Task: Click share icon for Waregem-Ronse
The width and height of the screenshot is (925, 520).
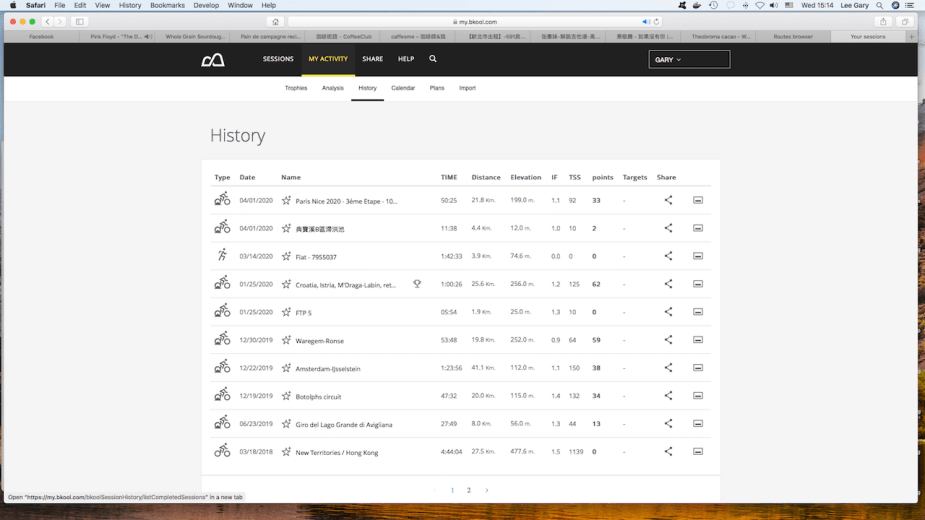Action: pyautogui.click(x=668, y=340)
